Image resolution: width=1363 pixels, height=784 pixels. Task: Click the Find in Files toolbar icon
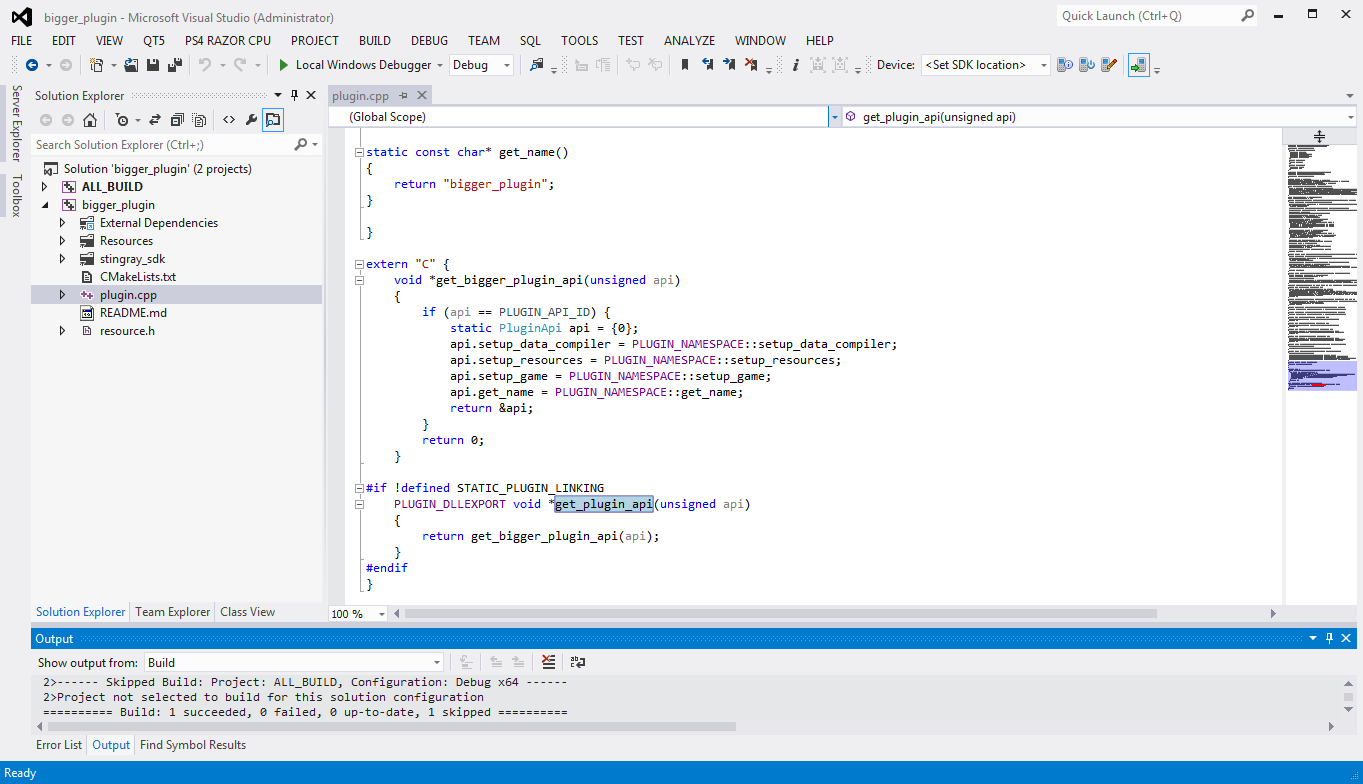point(537,65)
